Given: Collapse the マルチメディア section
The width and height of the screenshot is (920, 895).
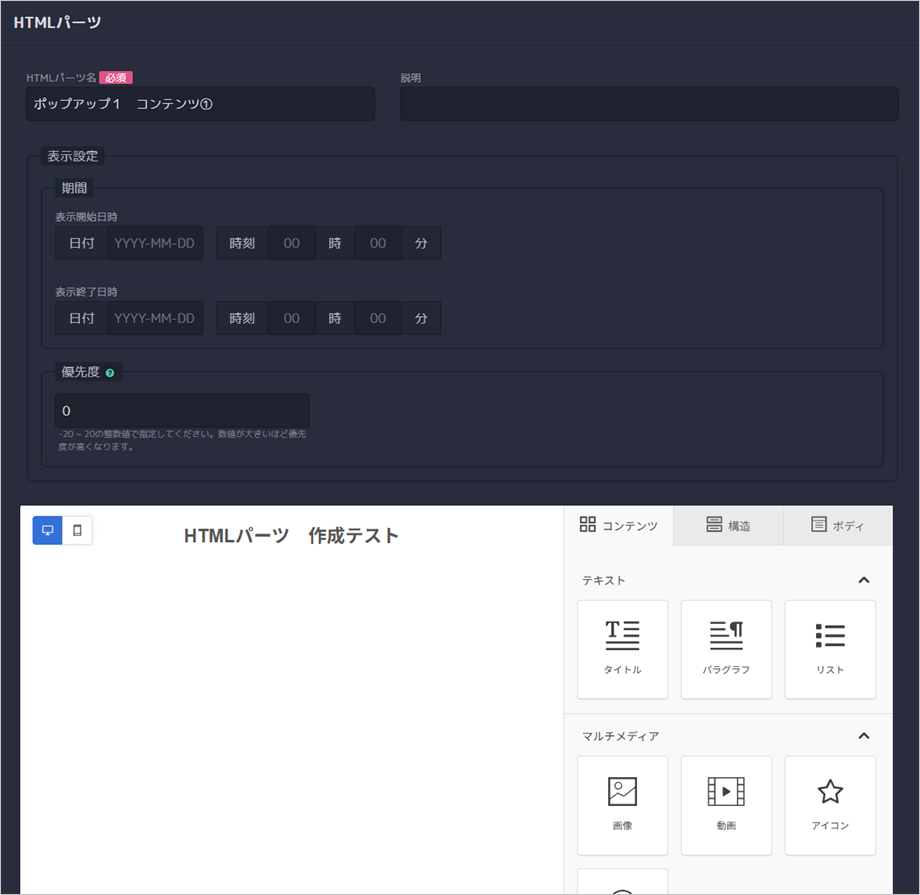Looking at the screenshot, I should 864,735.
